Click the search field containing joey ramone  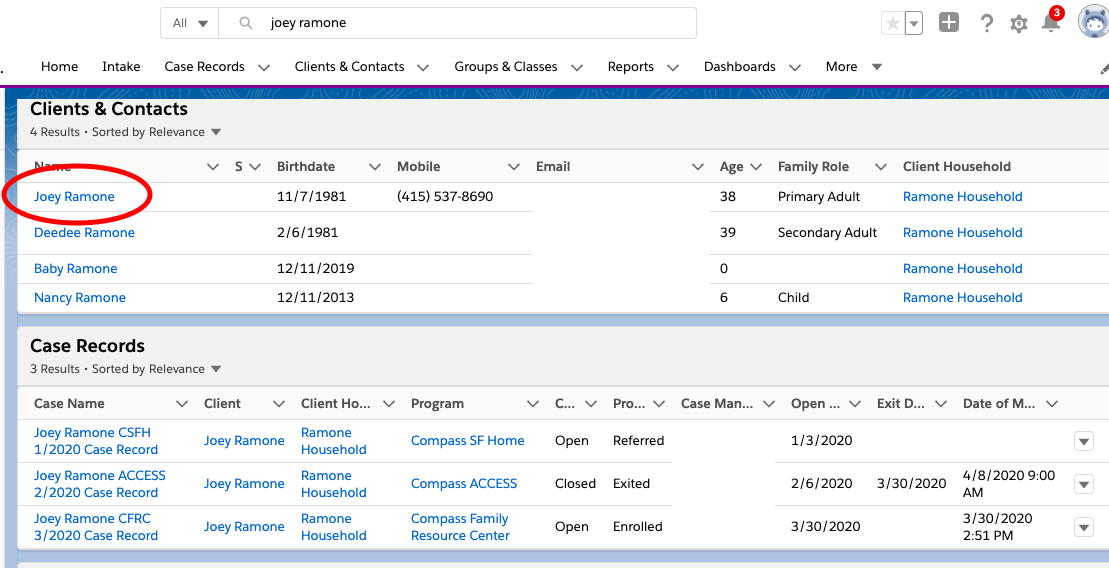coord(470,23)
